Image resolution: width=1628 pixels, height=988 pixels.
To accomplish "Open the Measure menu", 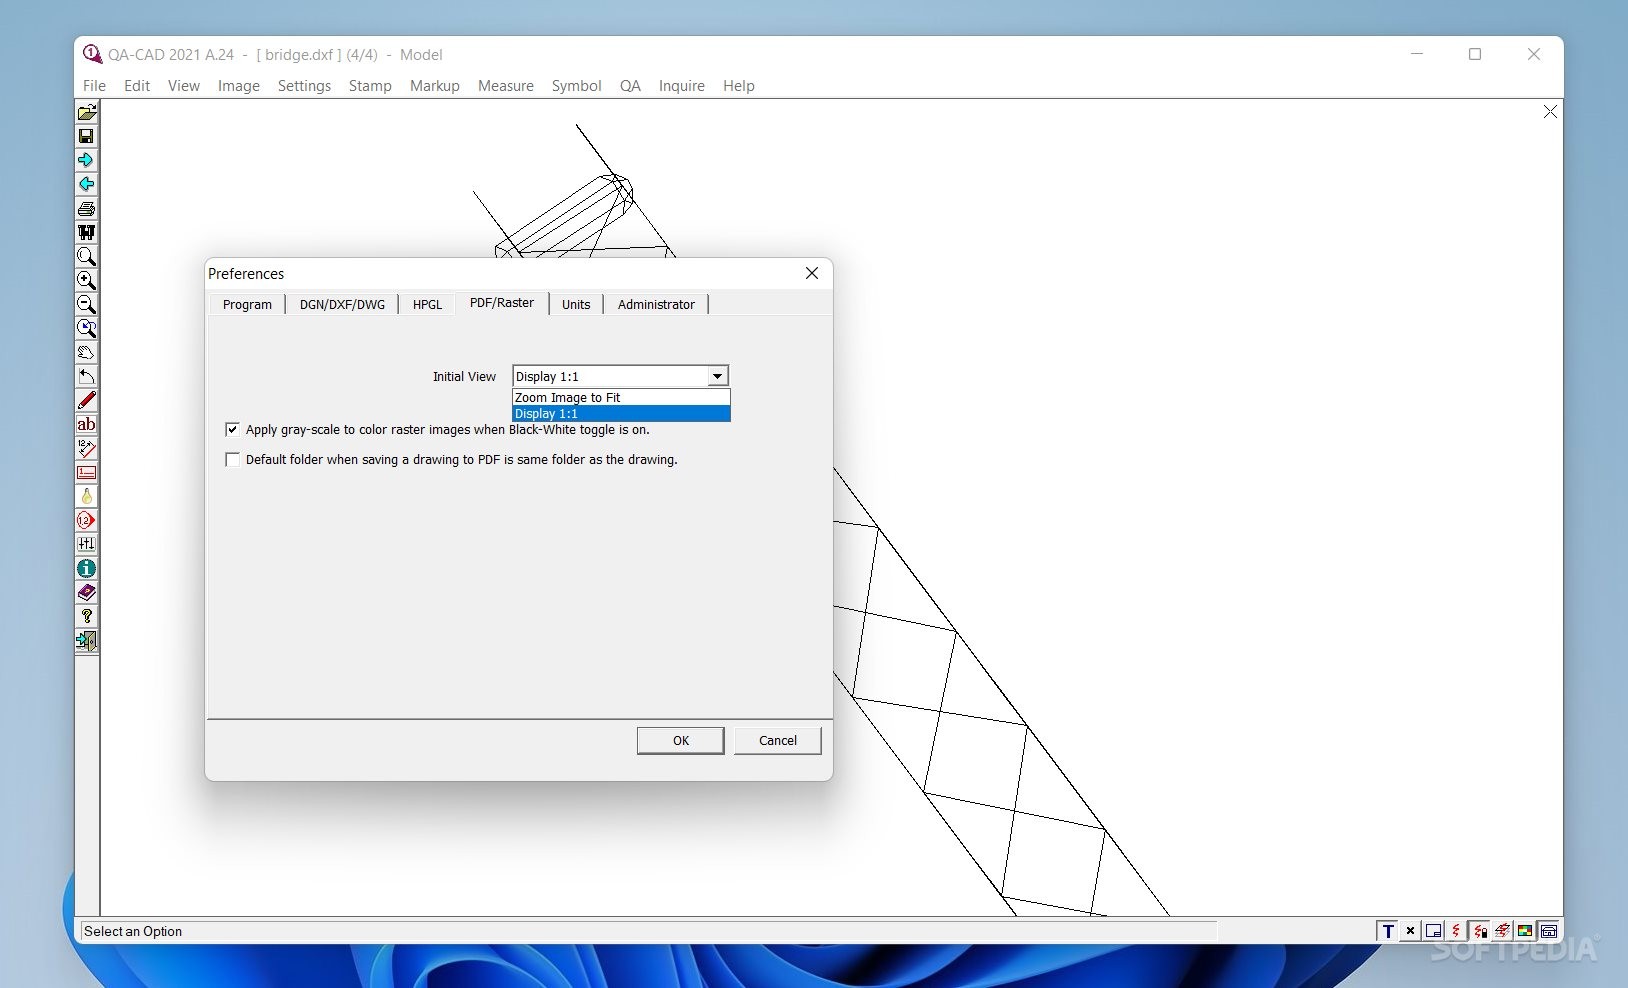I will tap(506, 86).
